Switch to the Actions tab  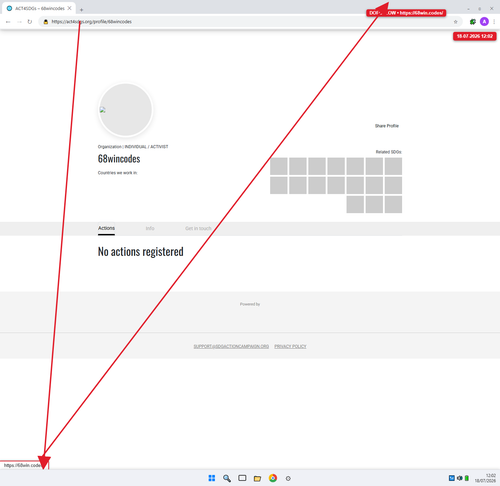point(106,228)
